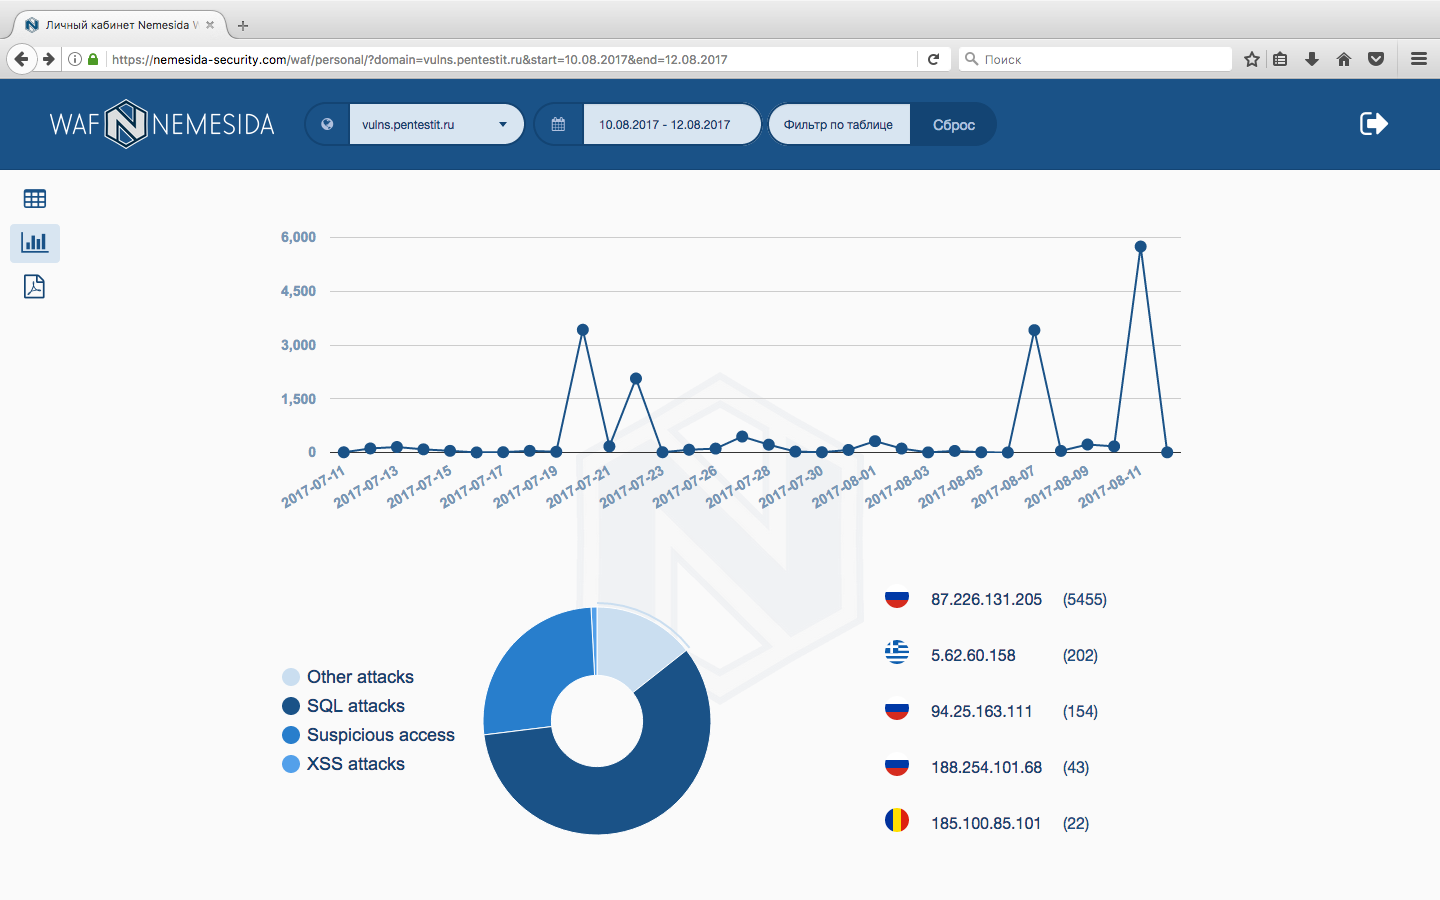Open the table view sidebar icon

[35, 199]
